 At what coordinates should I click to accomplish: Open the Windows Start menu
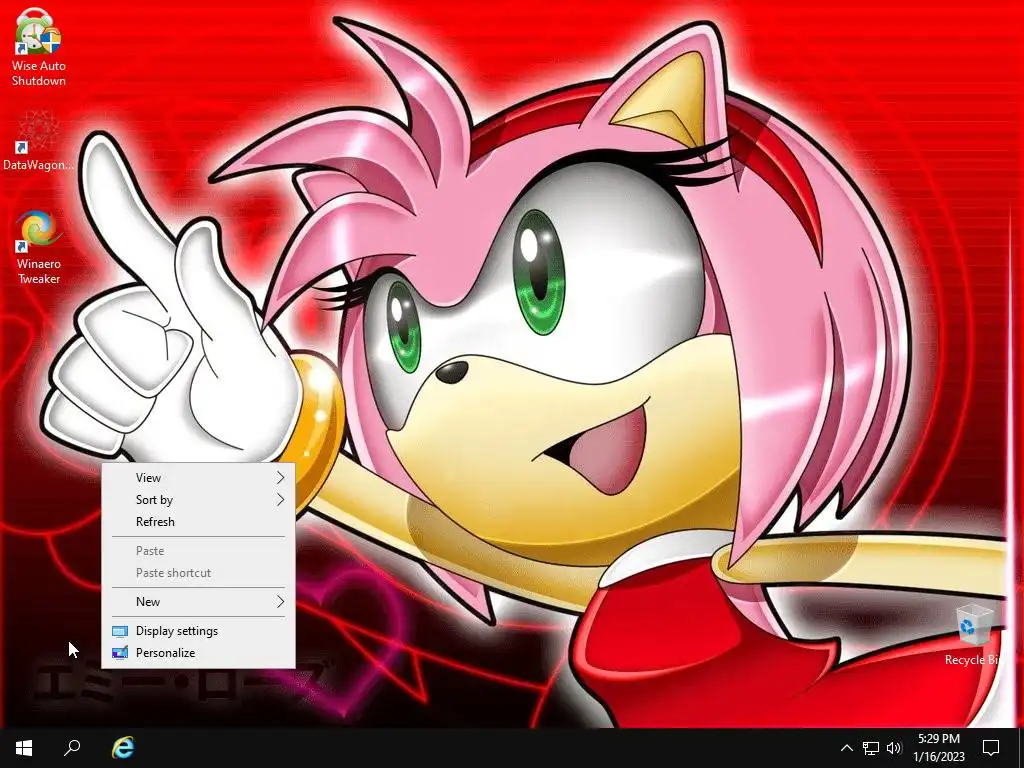tap(24, 747)
